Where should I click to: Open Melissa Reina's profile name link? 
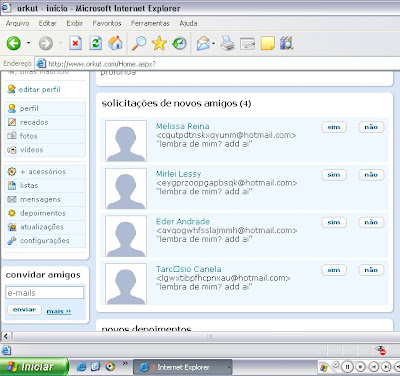click(x=183, y=126)
